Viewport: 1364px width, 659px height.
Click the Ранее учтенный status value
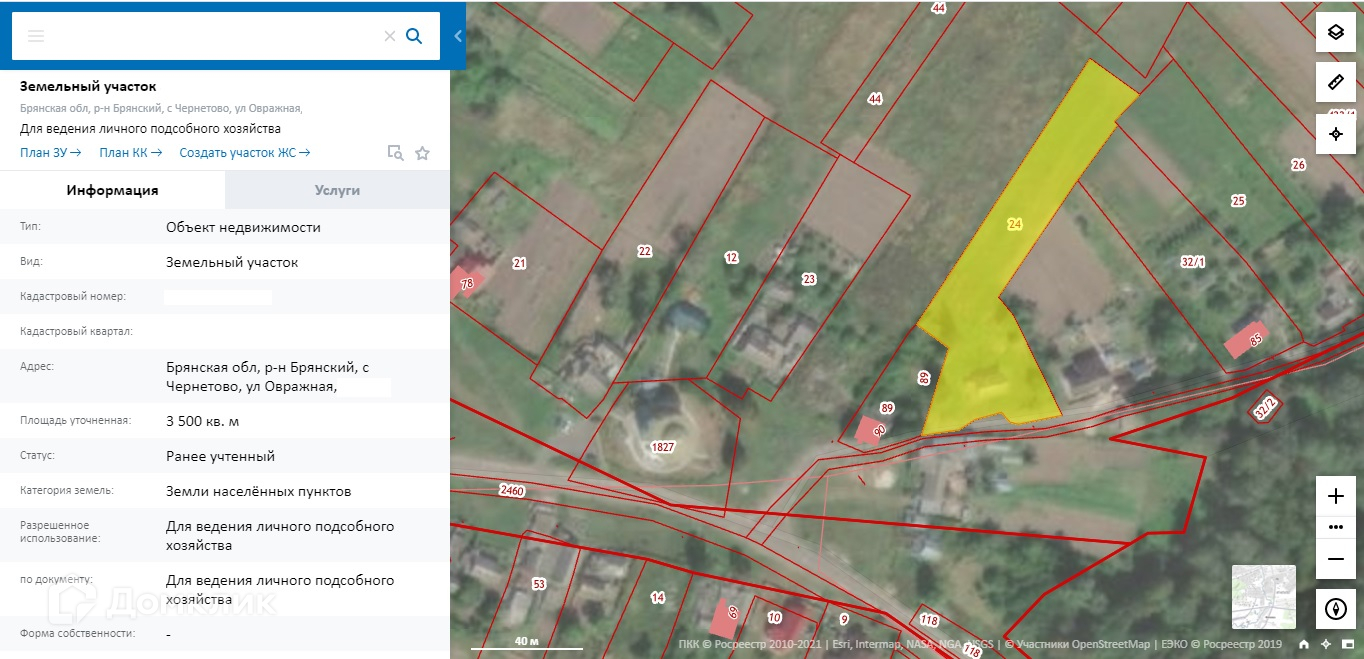tap(220, 456)
